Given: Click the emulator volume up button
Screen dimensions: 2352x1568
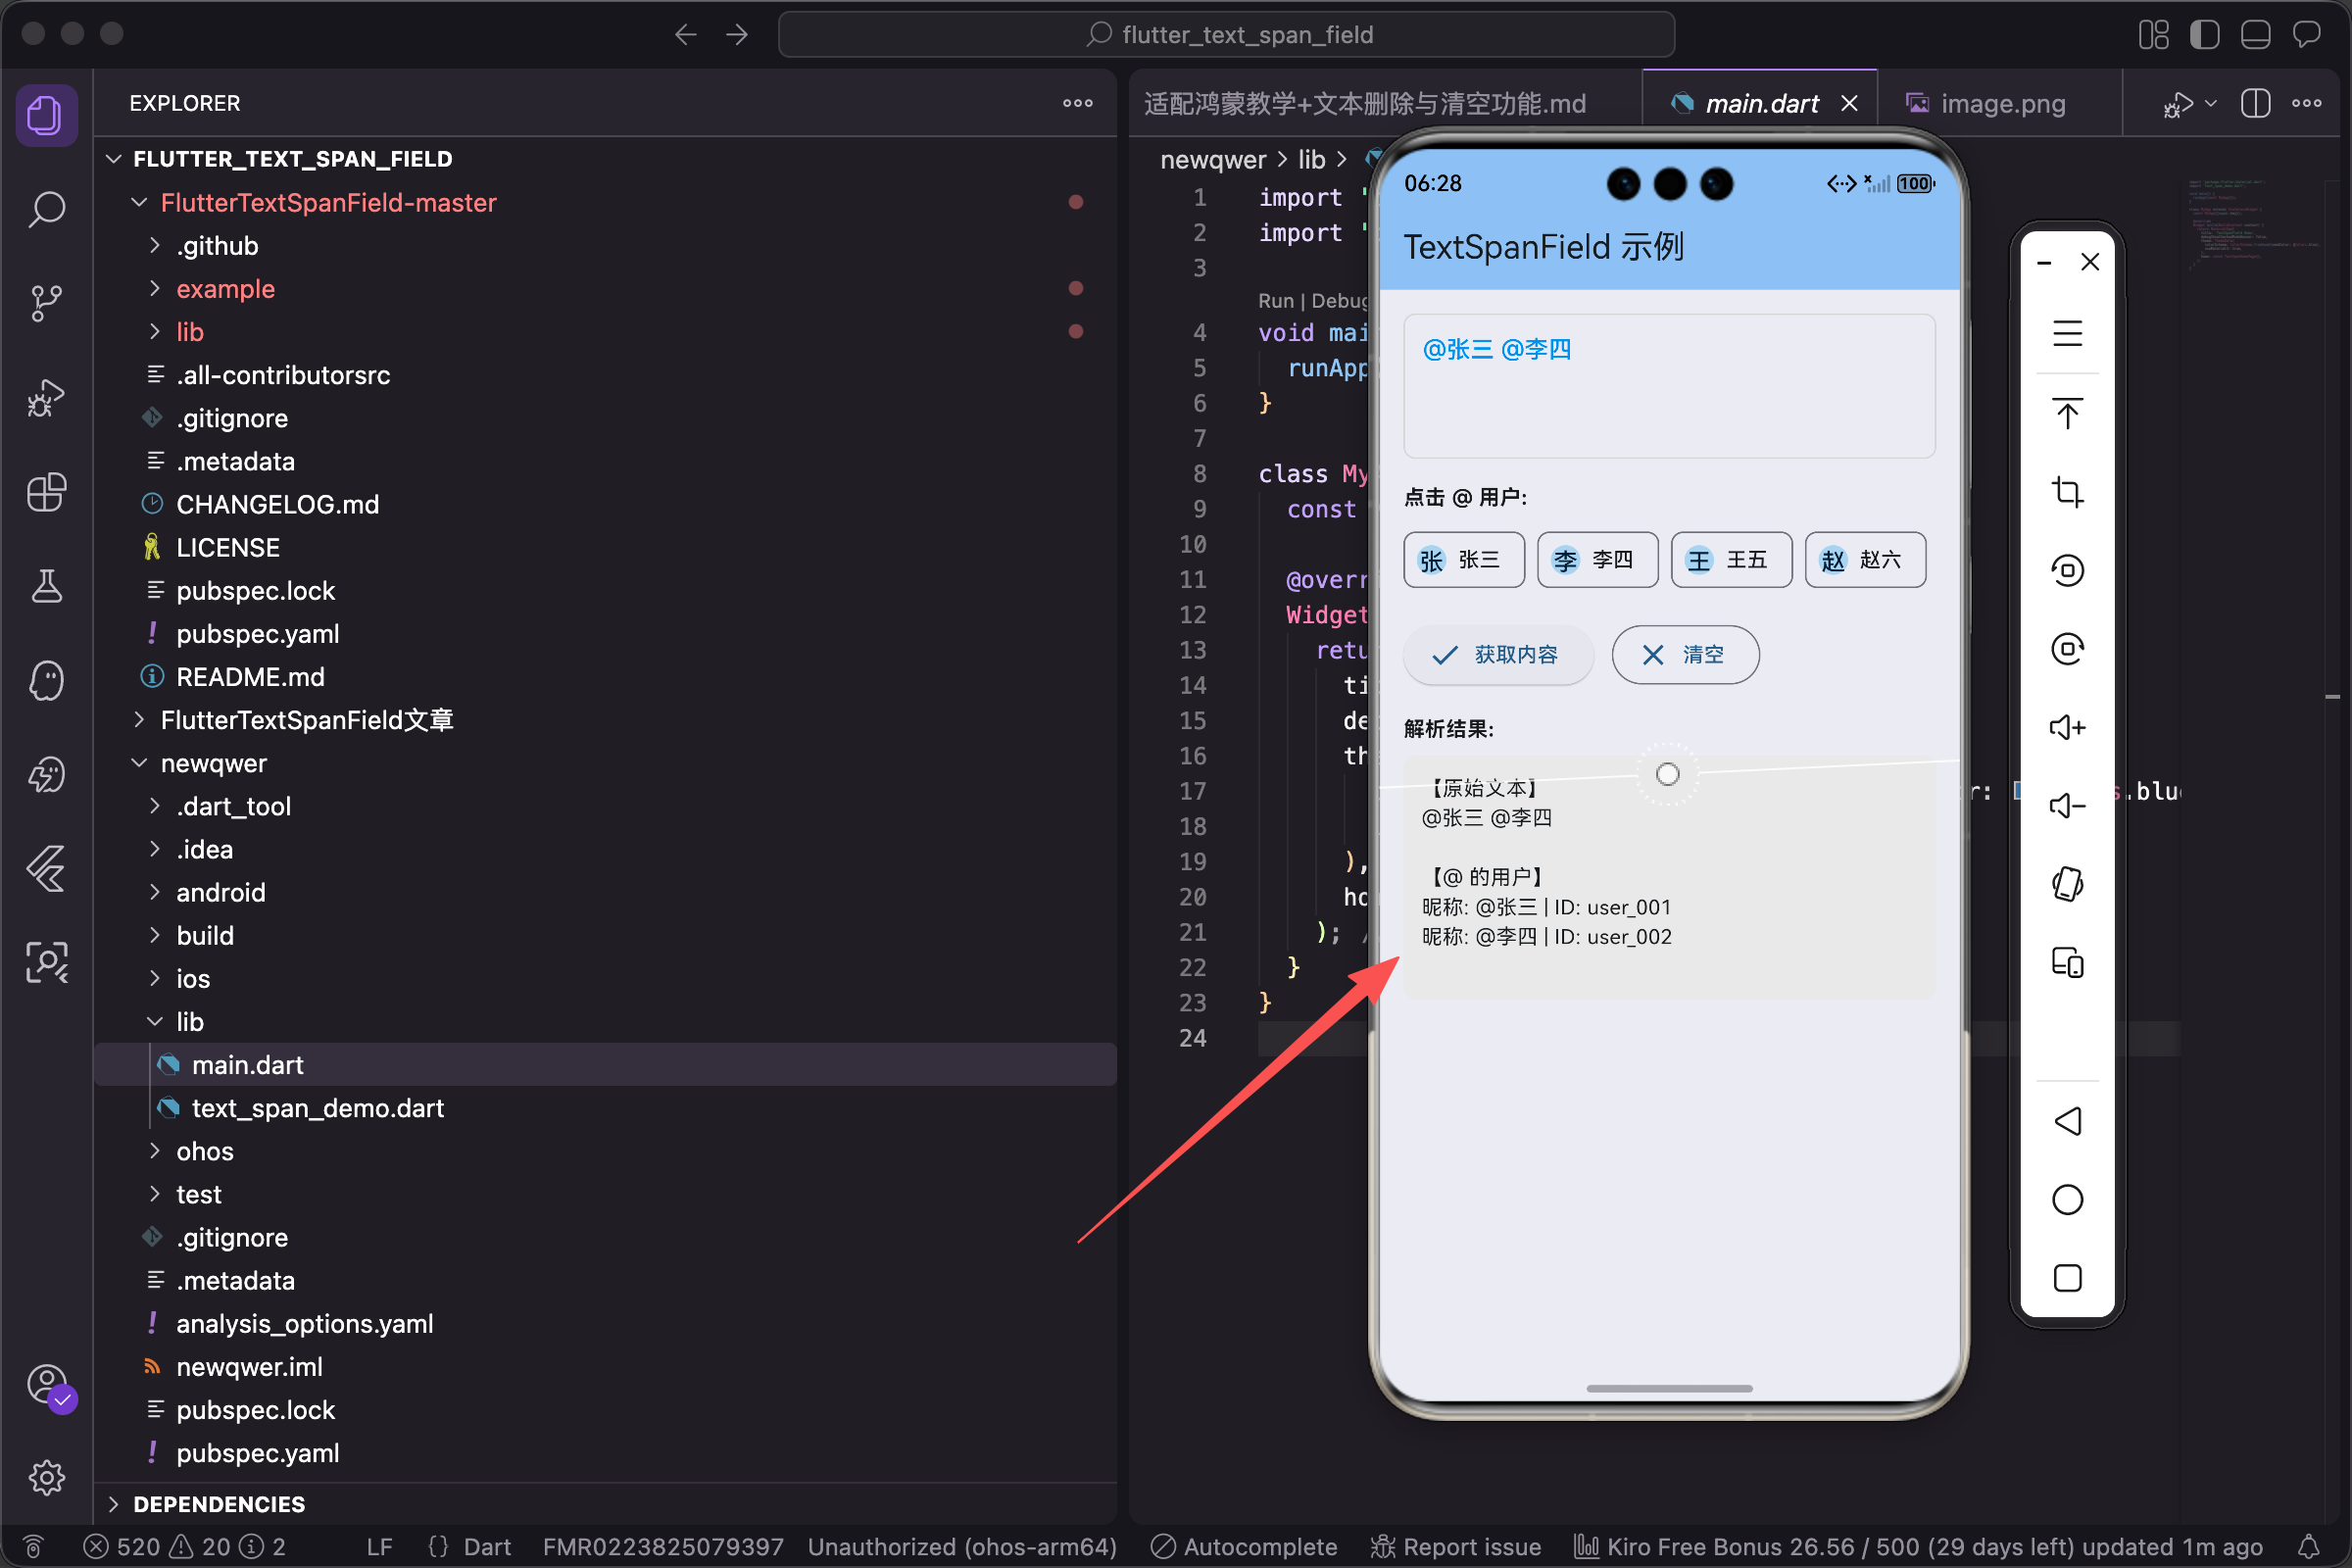Looking at the screenshot, I should click(x=2067, y=727).
